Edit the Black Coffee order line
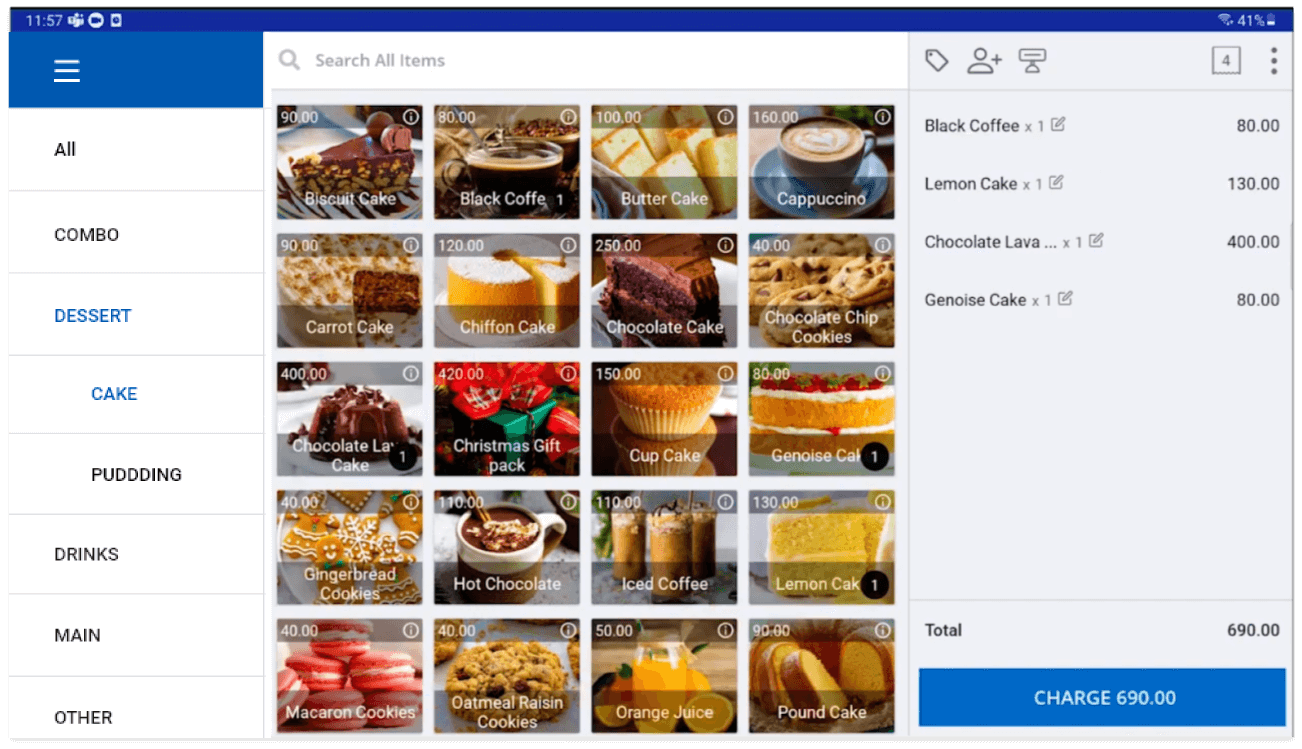The image size is (1302, 749). pos(1058,125)
